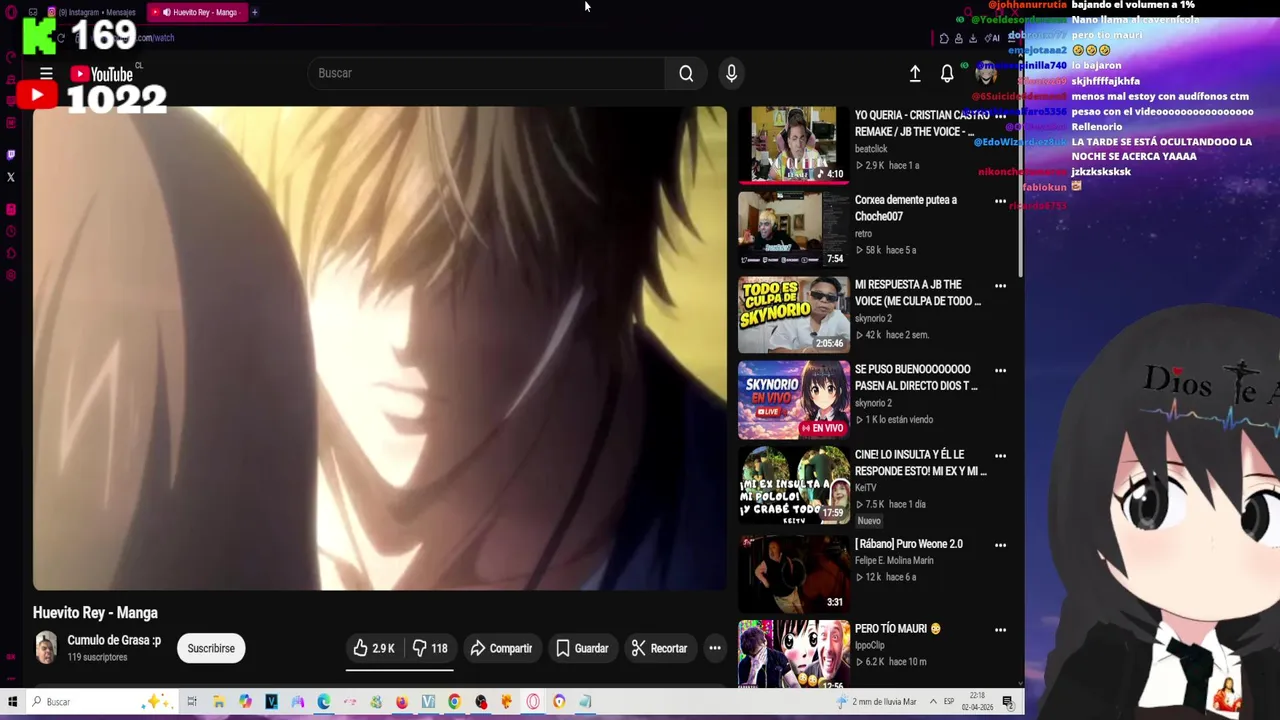Focus the YouTube Buscar search field
The width and height of the screenshot is (1280, 720).
coord(488,73)
